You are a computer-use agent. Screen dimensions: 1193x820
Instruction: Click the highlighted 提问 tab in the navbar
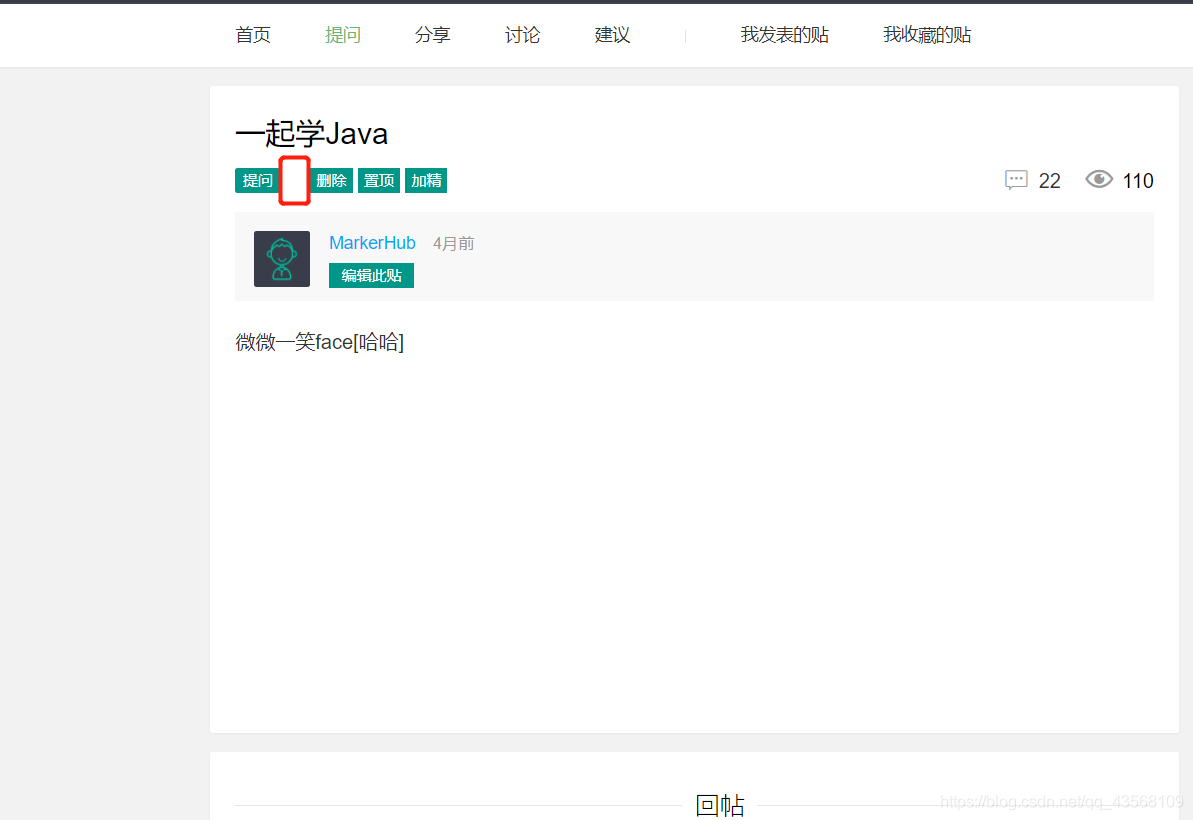[343, 34]
